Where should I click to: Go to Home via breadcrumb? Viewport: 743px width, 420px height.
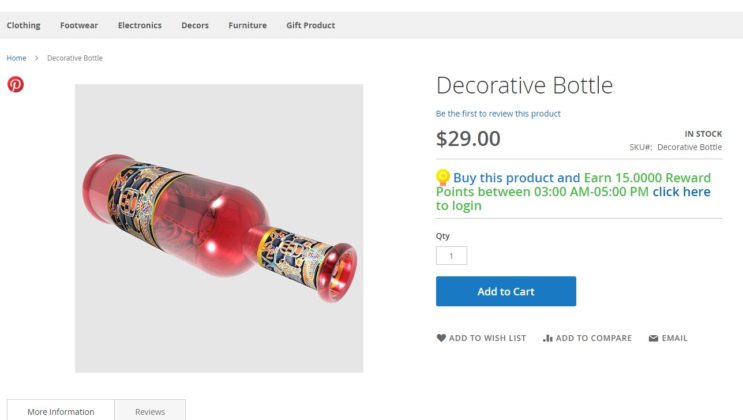[x=16, y=58]
